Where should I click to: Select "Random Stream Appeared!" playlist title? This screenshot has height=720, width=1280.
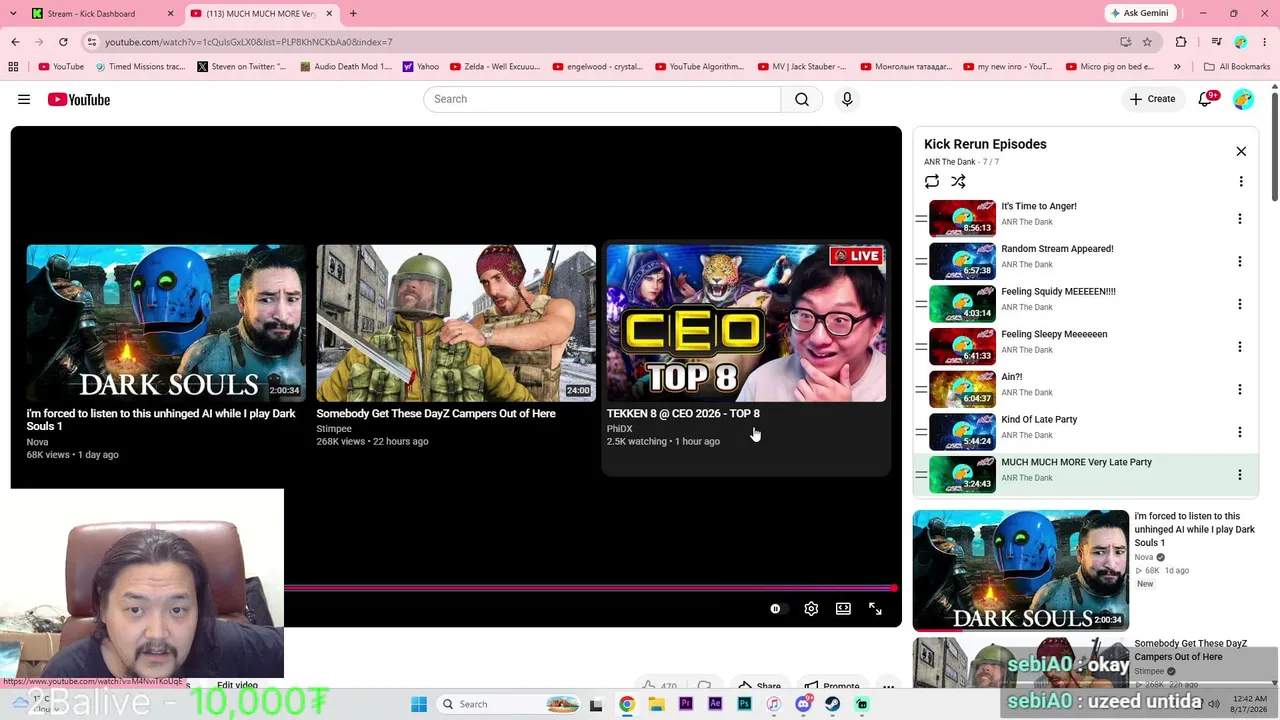pyautogui.click(x=1057, y=249)
